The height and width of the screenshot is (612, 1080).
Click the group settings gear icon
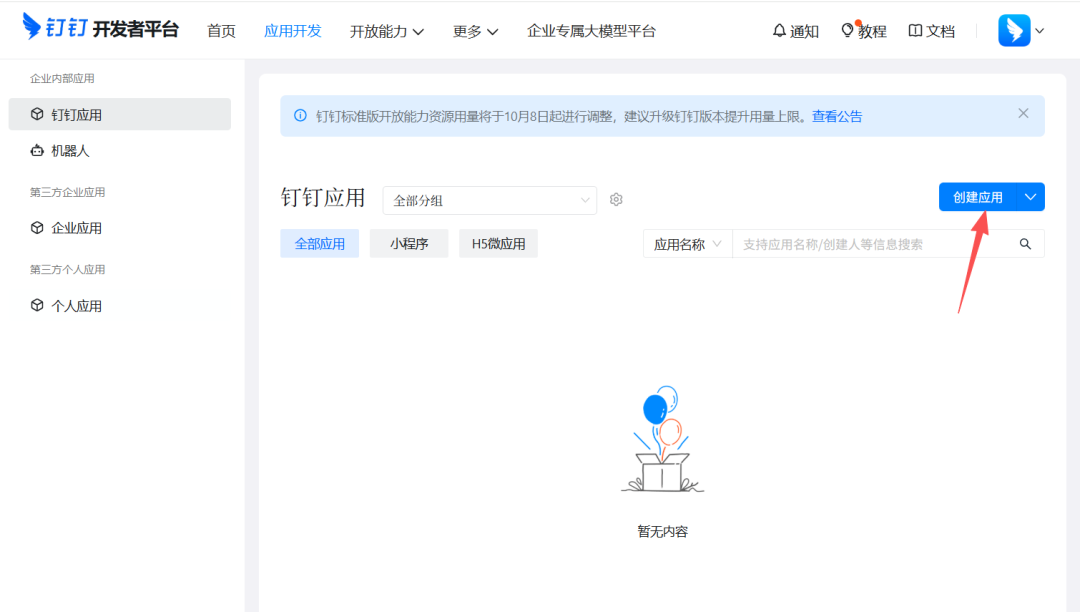[x=616, y=199]
